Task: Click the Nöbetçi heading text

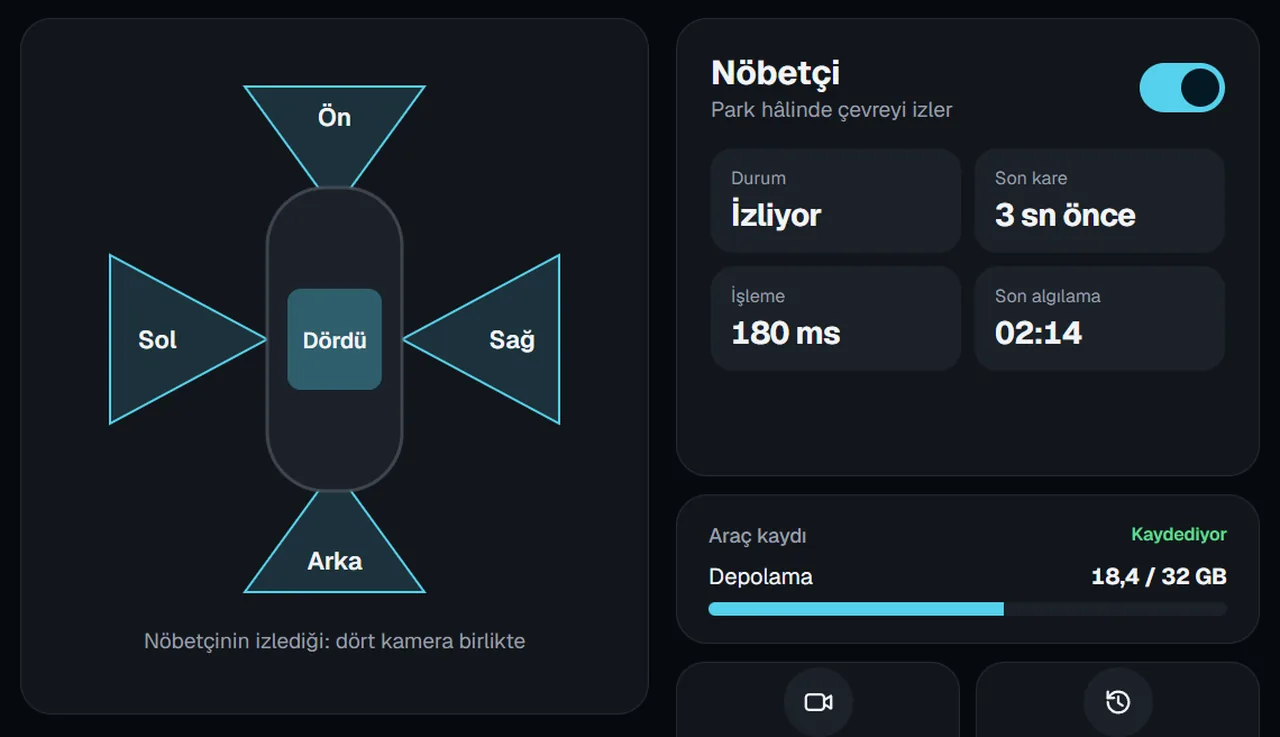Action: (775, 73)
